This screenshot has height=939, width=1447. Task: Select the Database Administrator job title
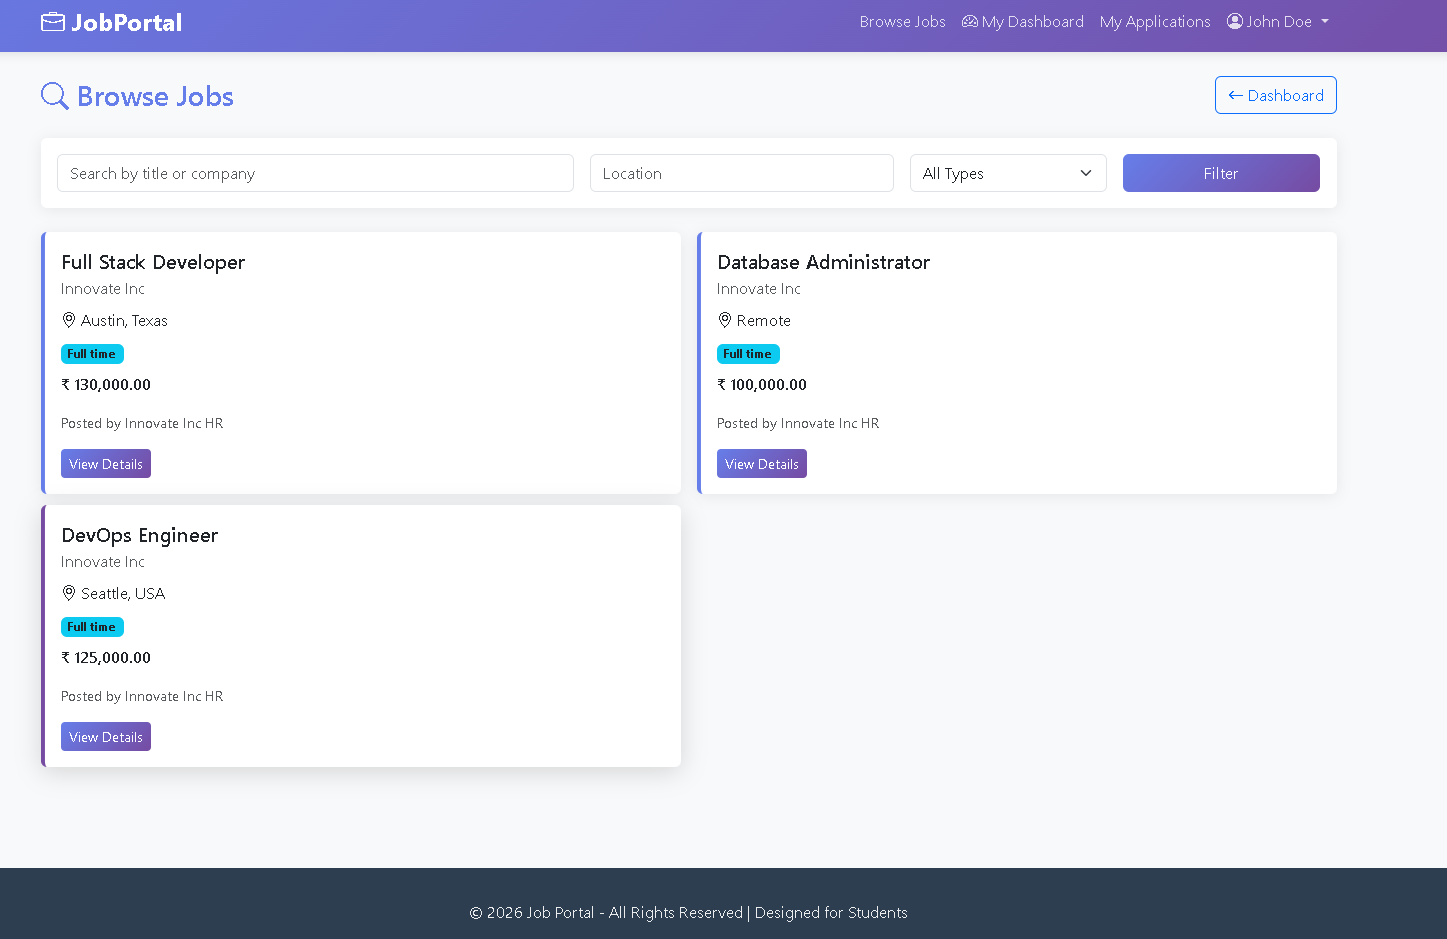coord(824,262)
